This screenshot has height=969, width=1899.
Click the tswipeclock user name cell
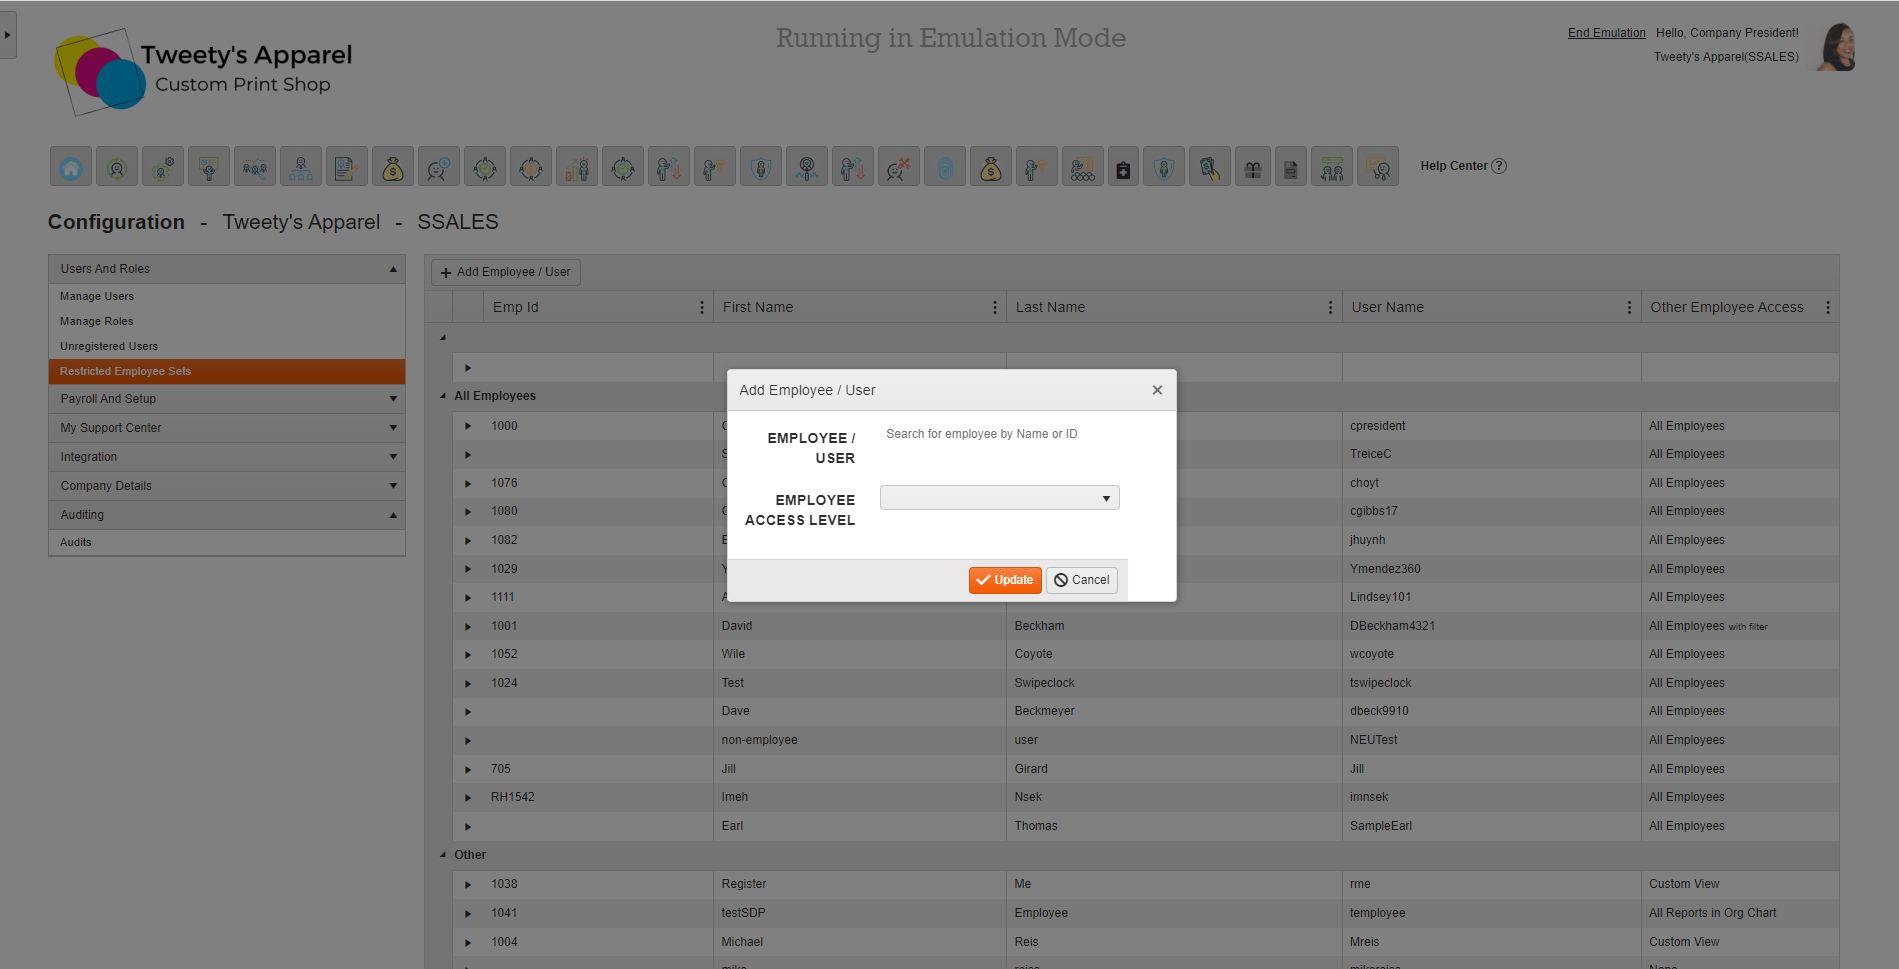pos(1491,683)
